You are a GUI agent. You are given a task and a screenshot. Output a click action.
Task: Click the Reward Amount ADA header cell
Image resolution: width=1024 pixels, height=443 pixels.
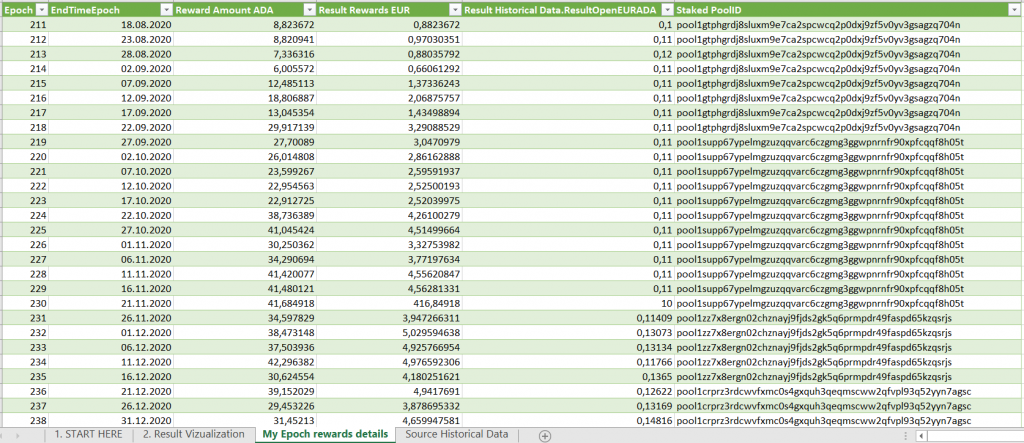click(x=246, y=10)
